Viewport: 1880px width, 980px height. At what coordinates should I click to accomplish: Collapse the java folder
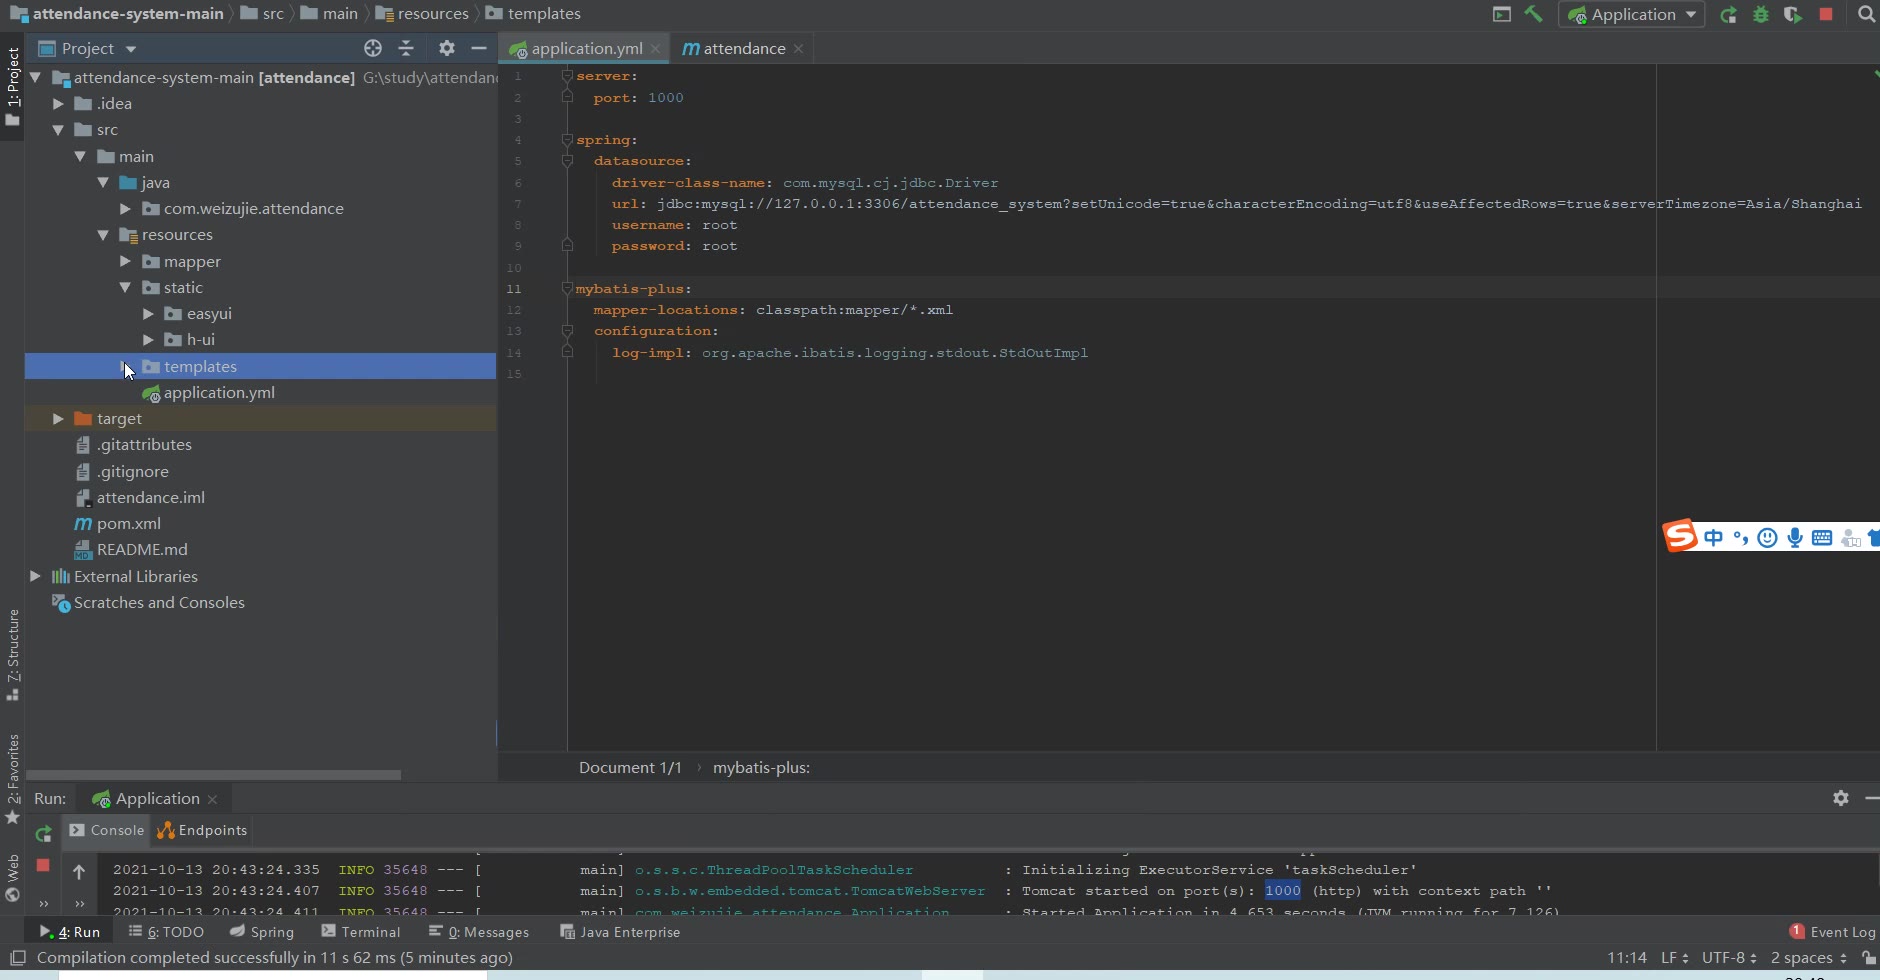point(103,182)
